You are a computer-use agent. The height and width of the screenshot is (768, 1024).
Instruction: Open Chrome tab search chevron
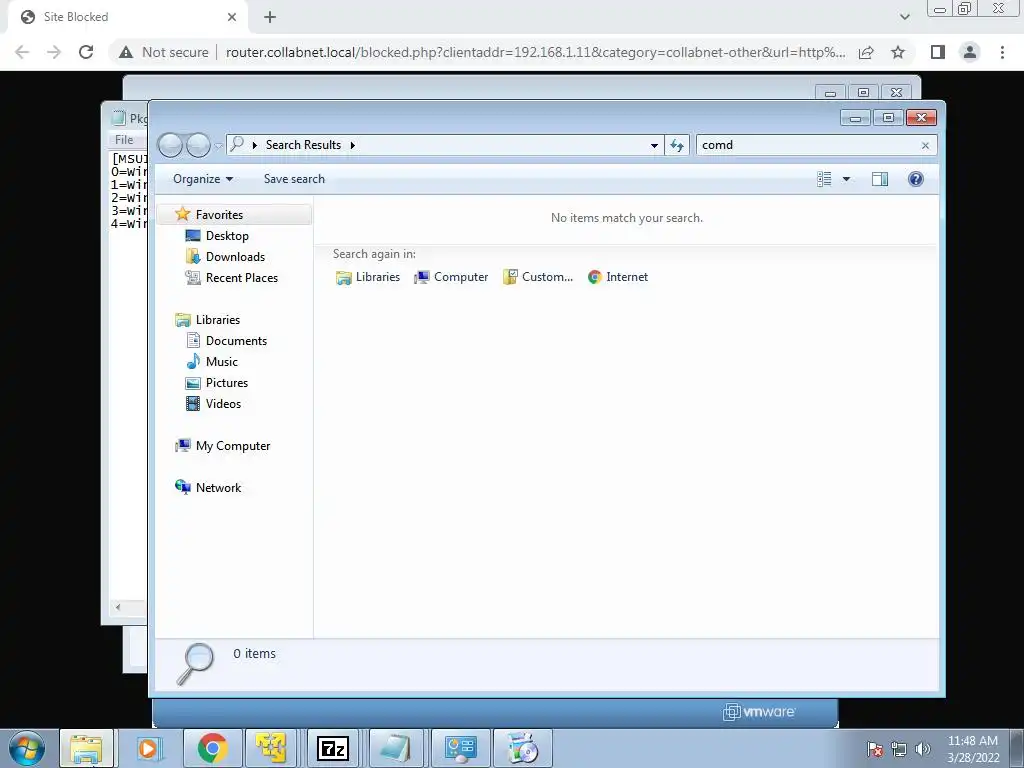click(904, 17)
